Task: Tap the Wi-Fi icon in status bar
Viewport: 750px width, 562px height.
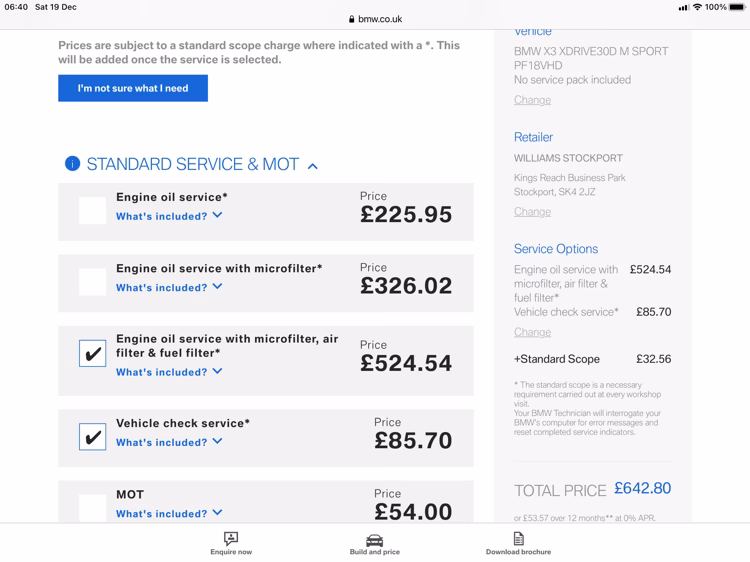Action: (x=697, y=7)
